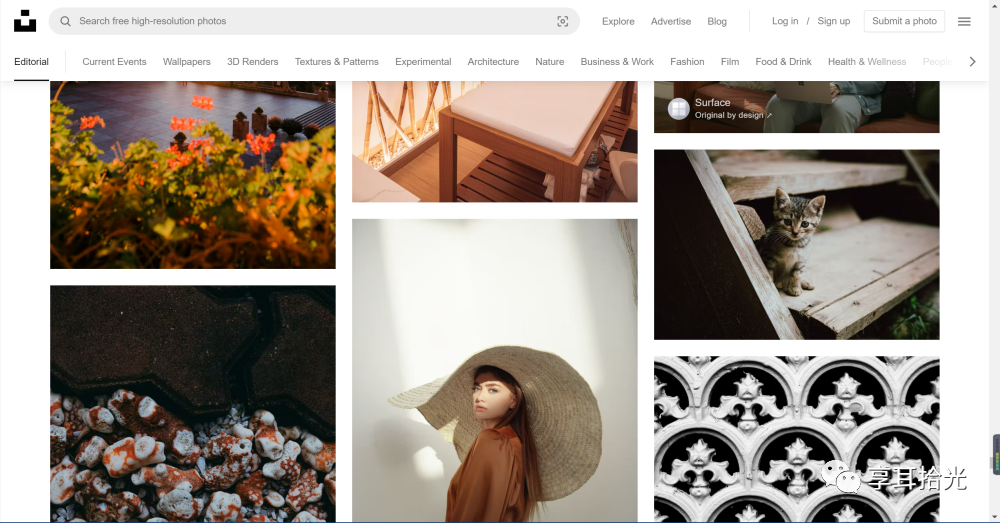Open the Unsplash logo home link
1000x523 pixels.
click(25, 21)
